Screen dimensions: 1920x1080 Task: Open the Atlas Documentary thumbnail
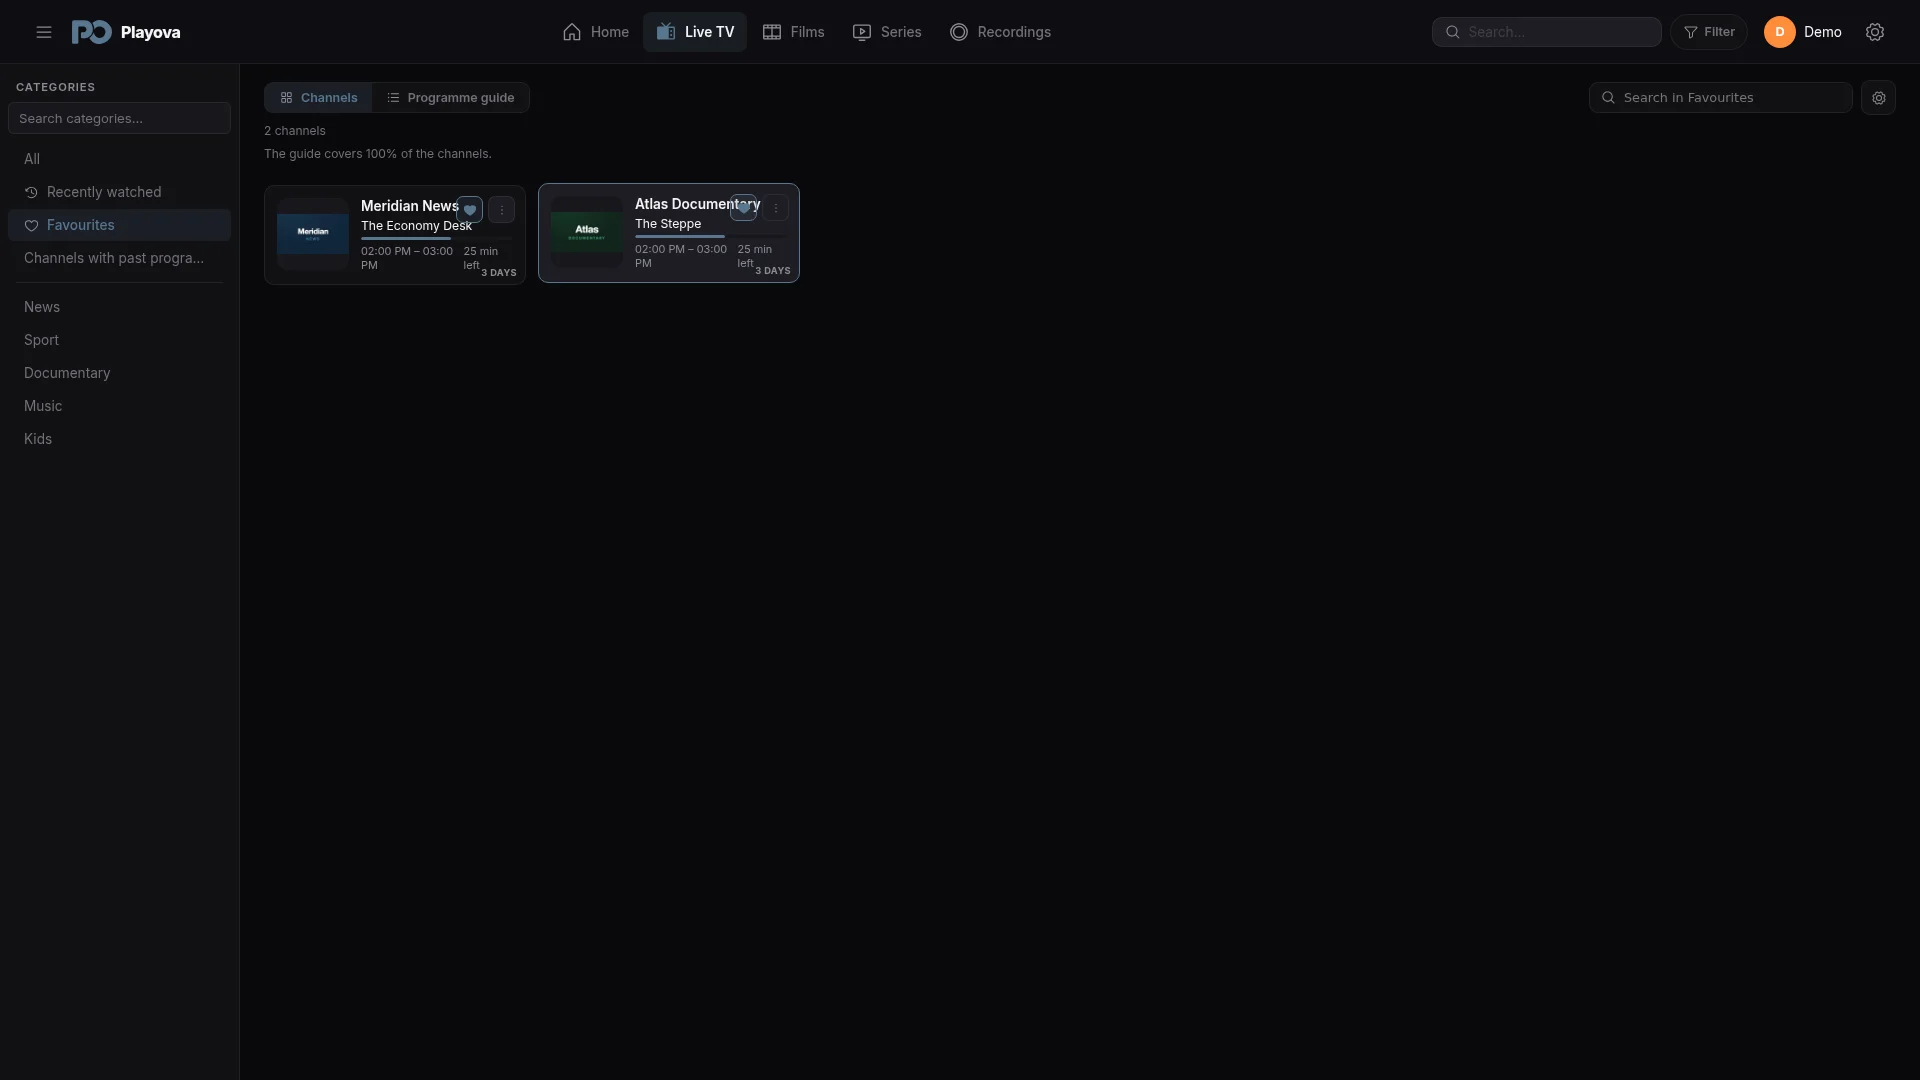[x=587, y=232]
